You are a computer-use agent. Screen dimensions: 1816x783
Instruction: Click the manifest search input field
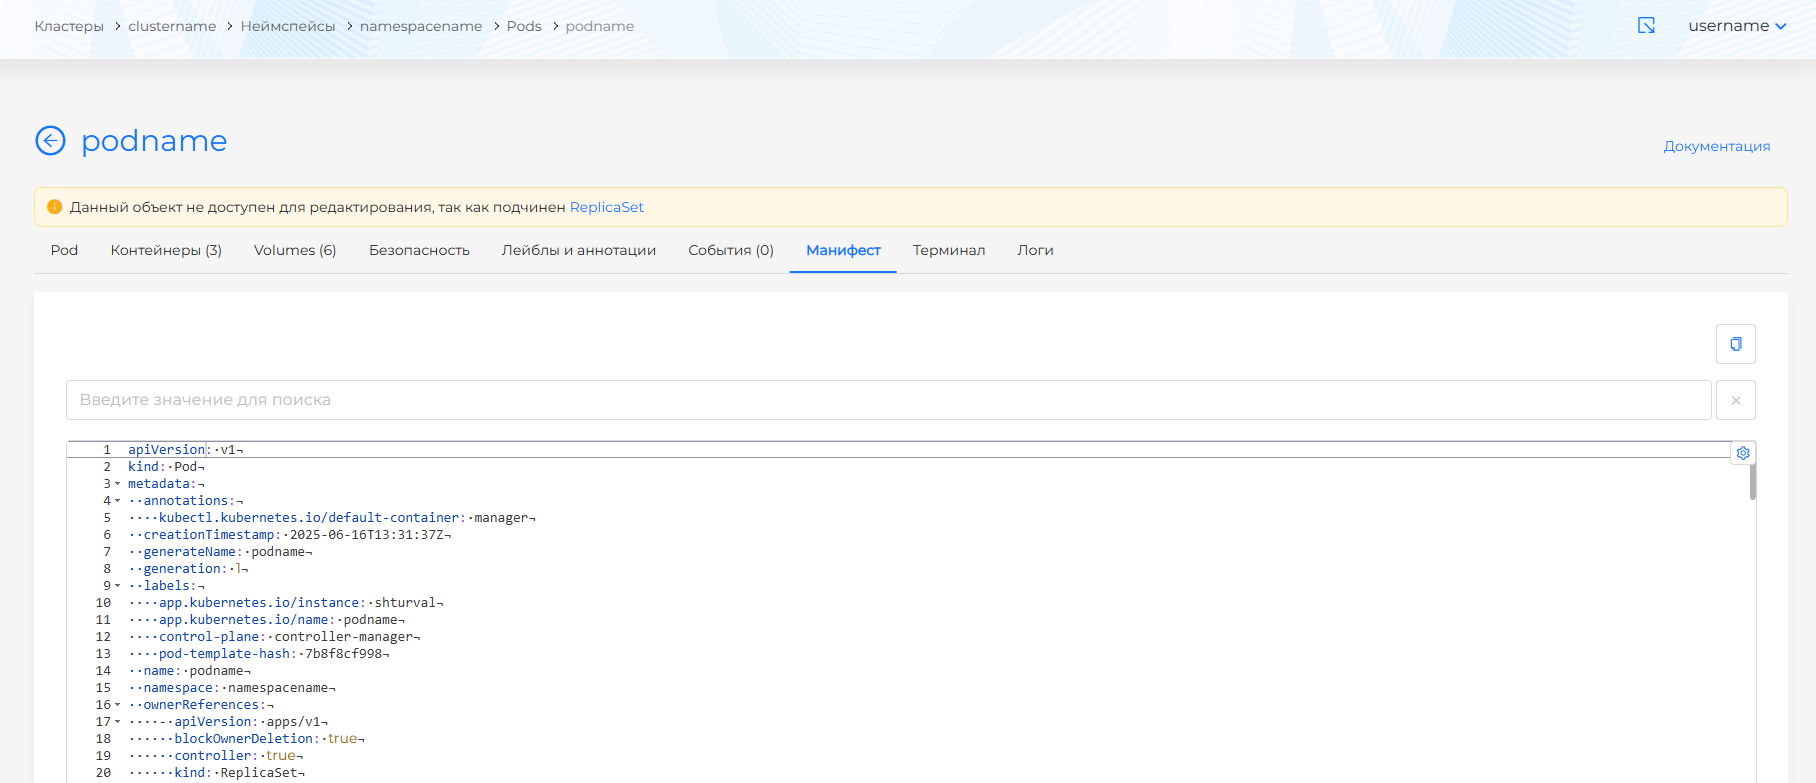pos(888,400)
